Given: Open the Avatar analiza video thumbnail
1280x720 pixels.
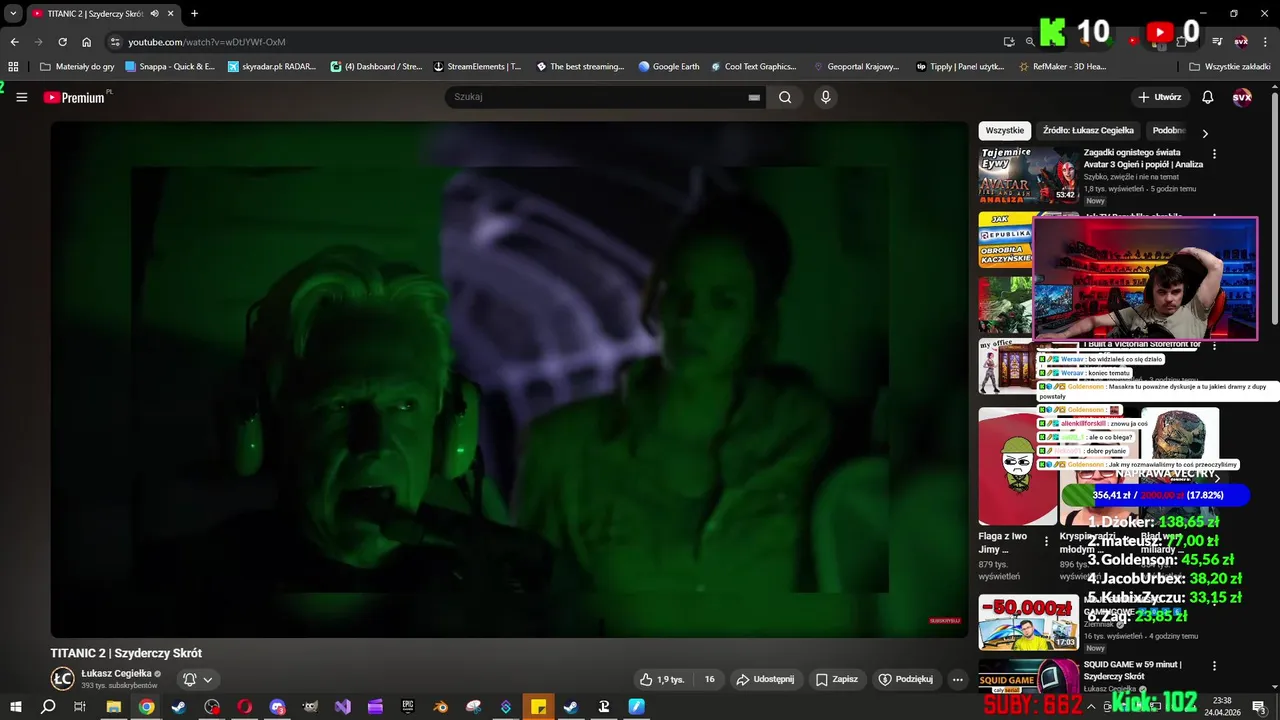Looking at the screenshot, I should [1028, 175].
